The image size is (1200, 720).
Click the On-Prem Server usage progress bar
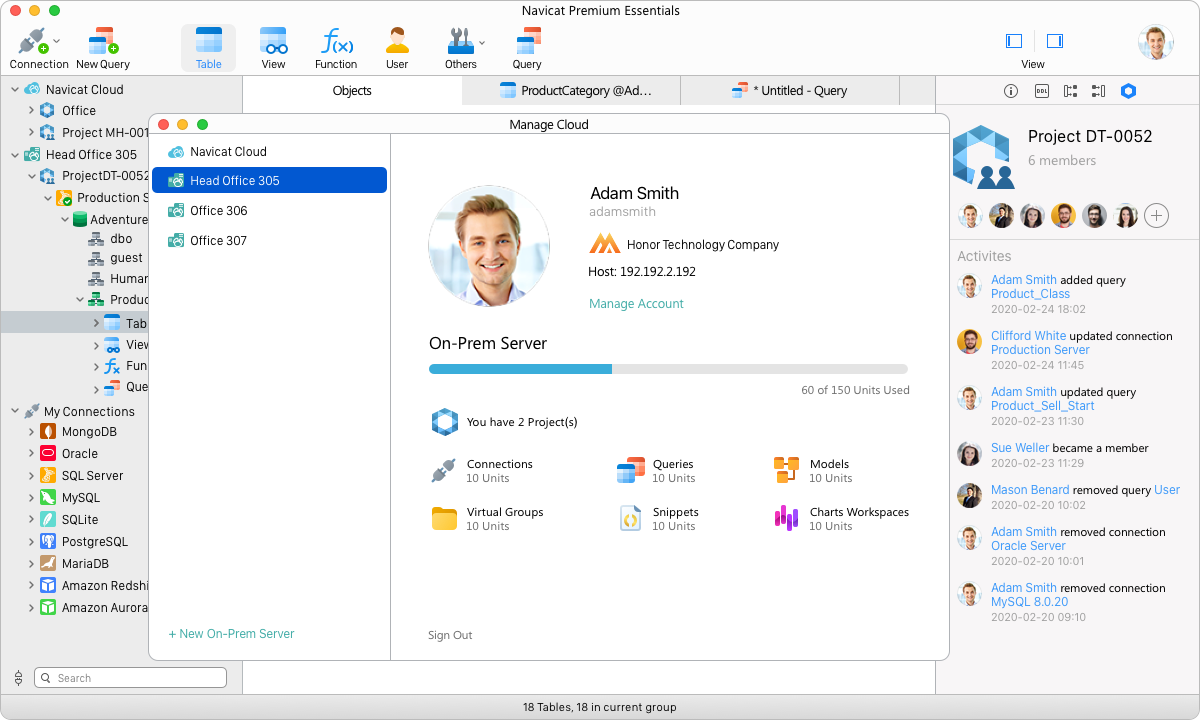[668, 369]
